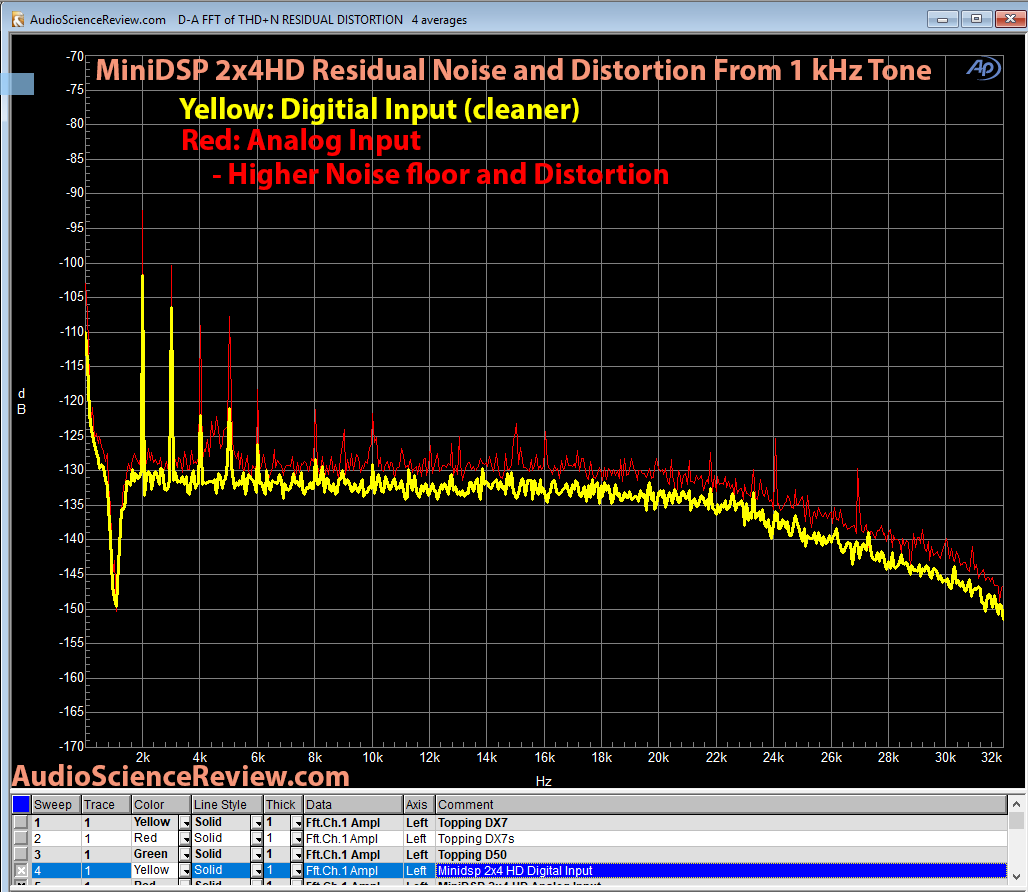The width and height of the screenshot is (1028, 892).
Task: Open the Color dropdown for Topping DX7
Action: click(x=186, y=823)
